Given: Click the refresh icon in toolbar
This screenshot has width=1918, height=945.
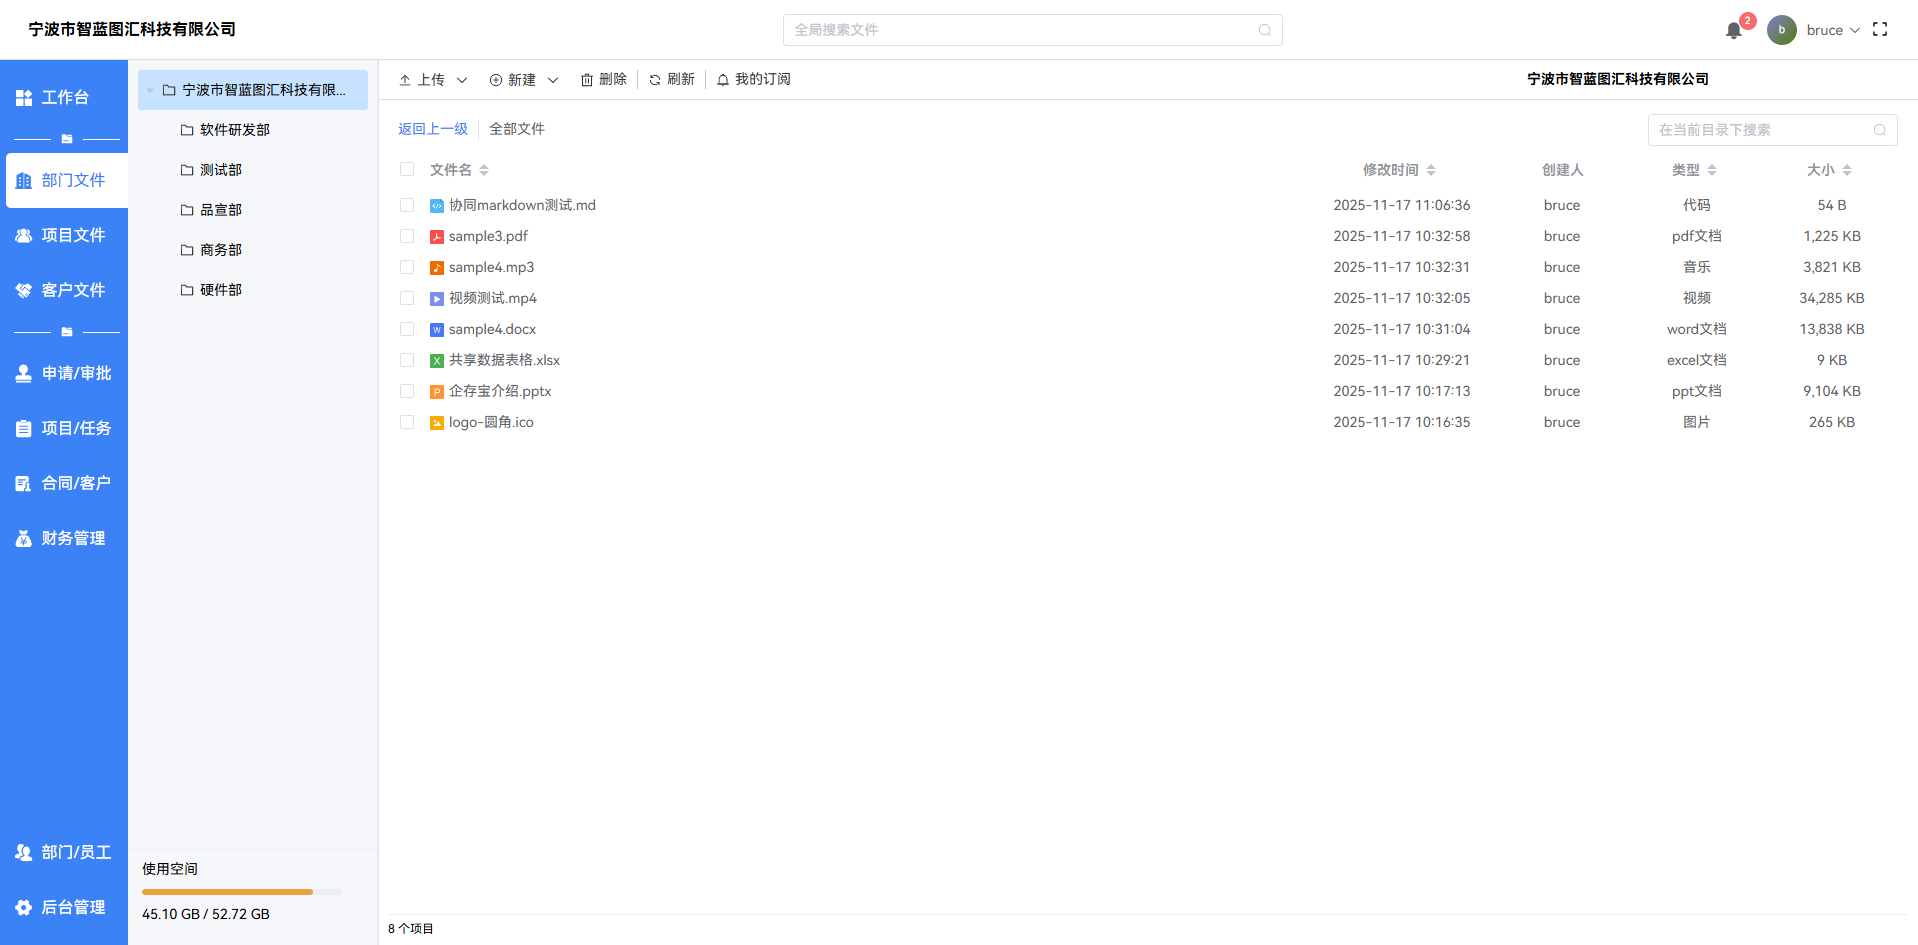Looking at the screenshot, I should (655, 80).
